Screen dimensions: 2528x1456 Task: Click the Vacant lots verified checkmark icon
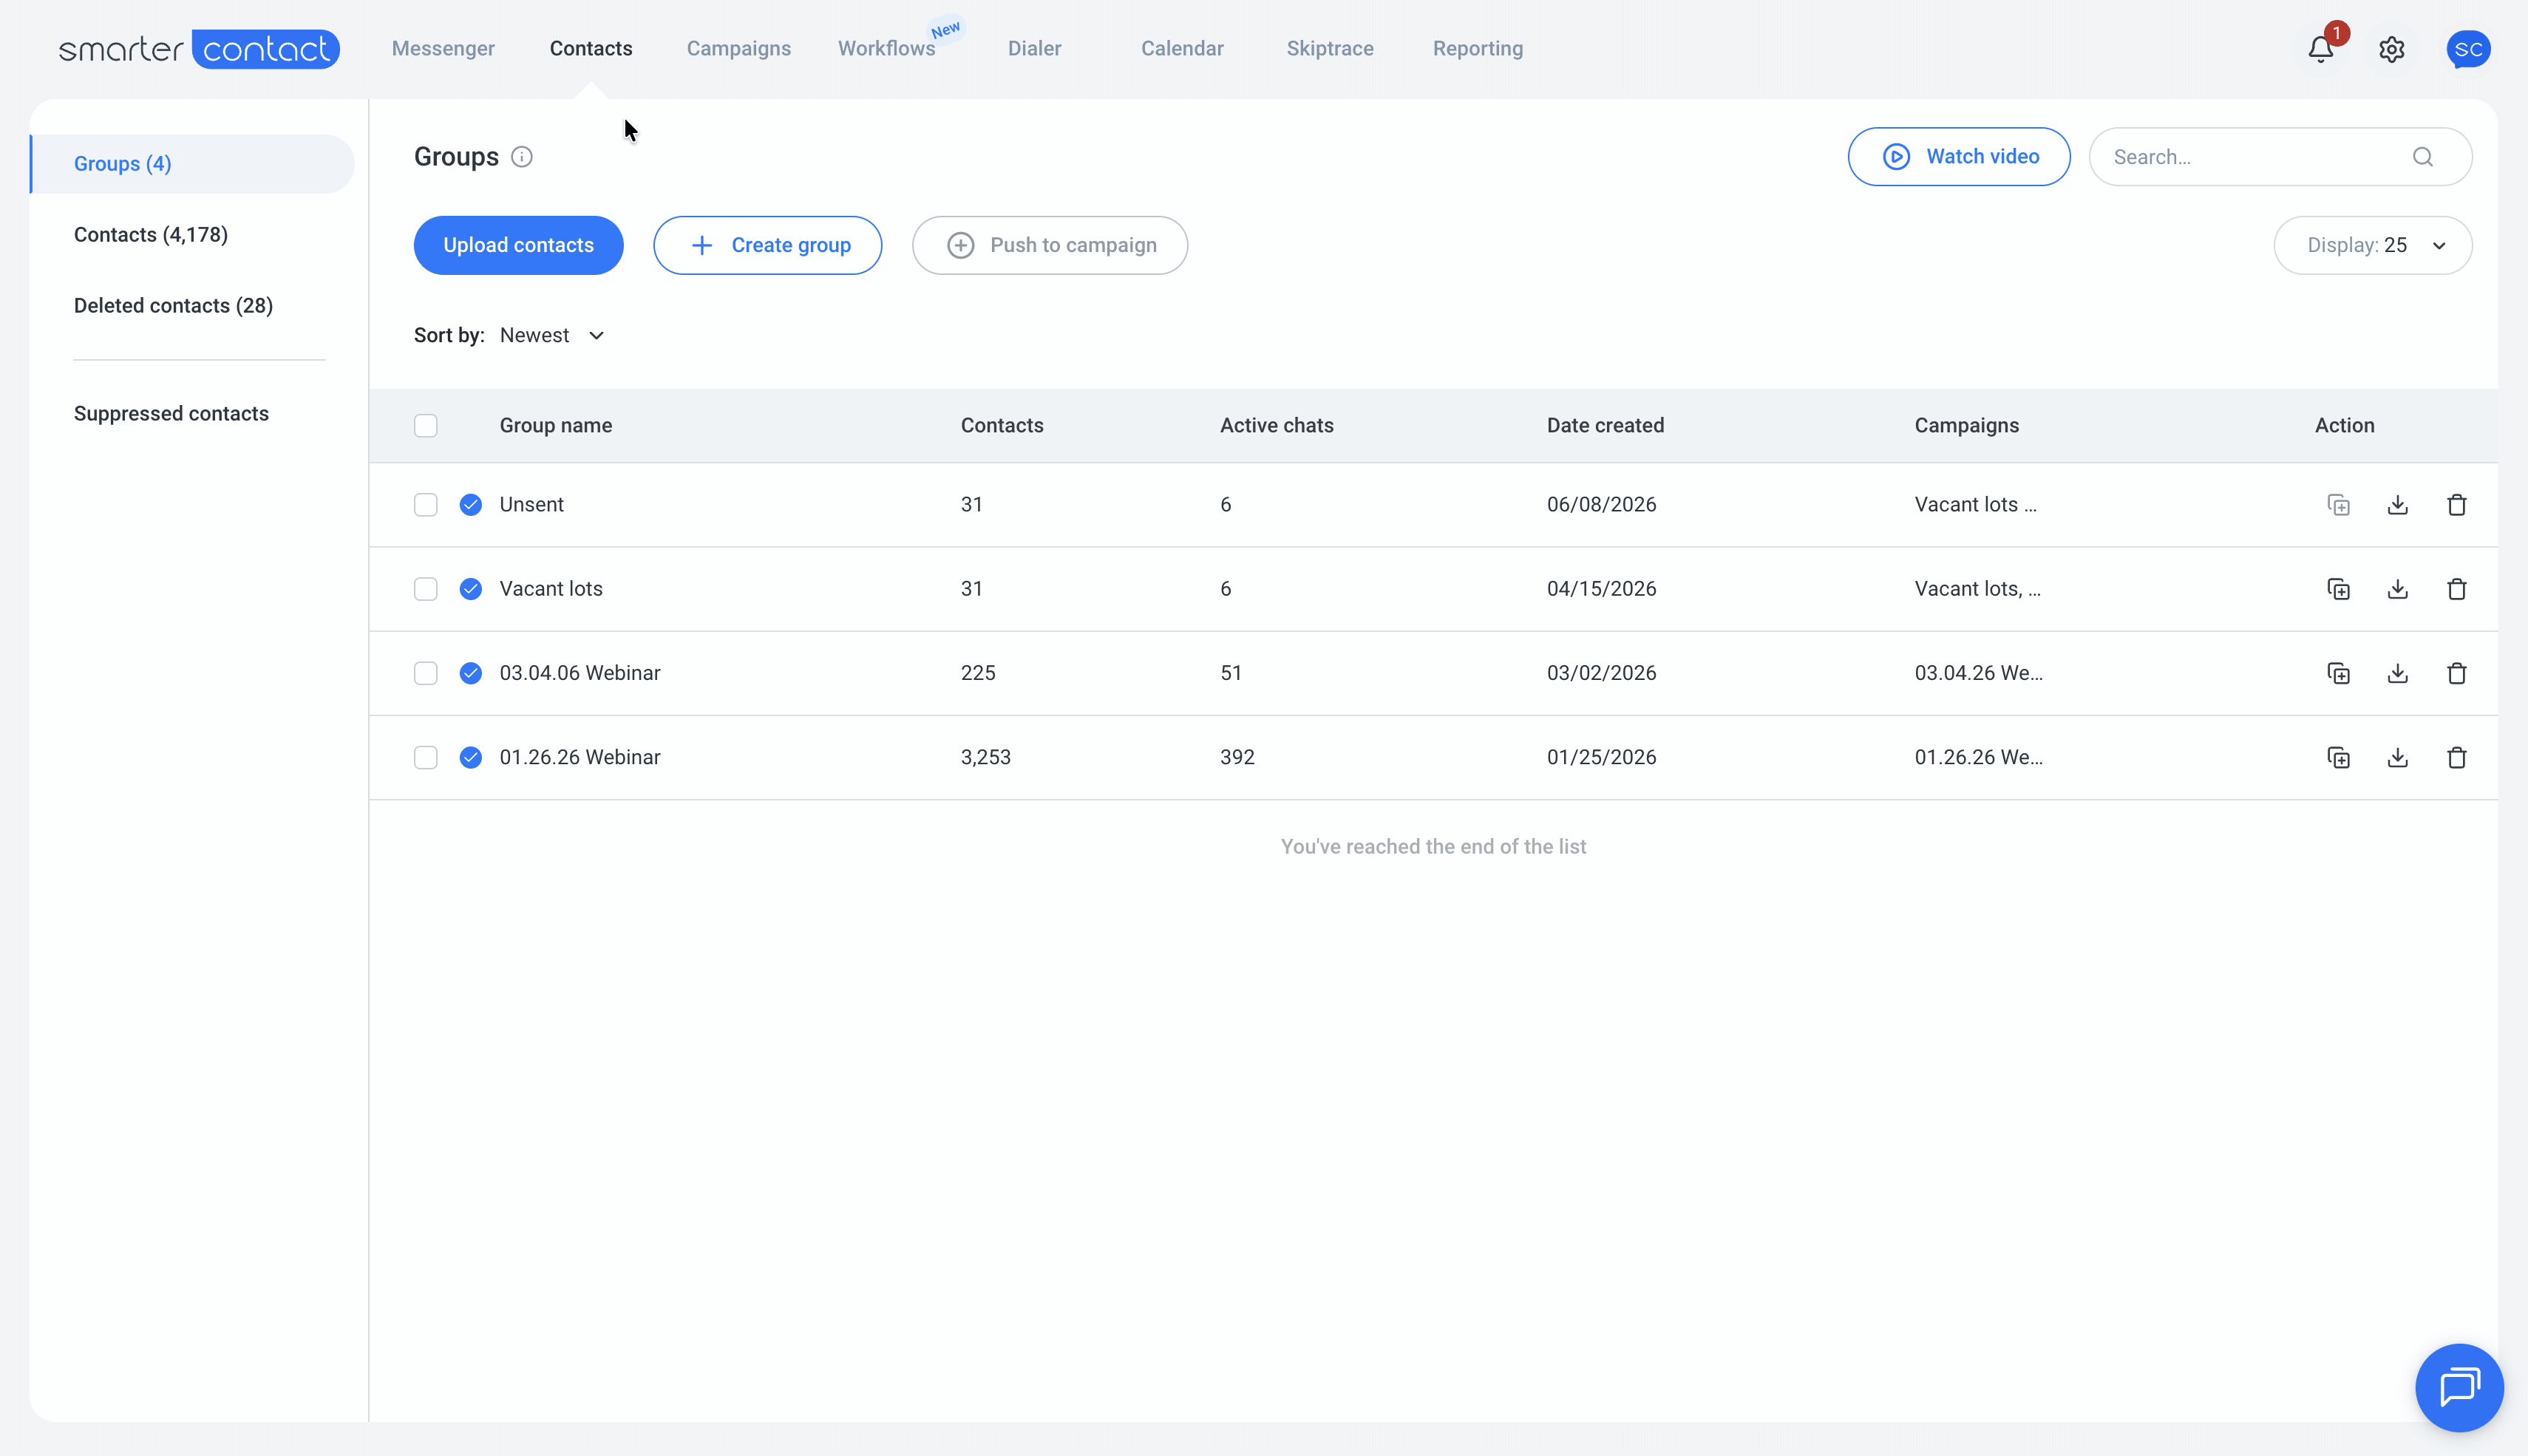[x=471, y=589]
